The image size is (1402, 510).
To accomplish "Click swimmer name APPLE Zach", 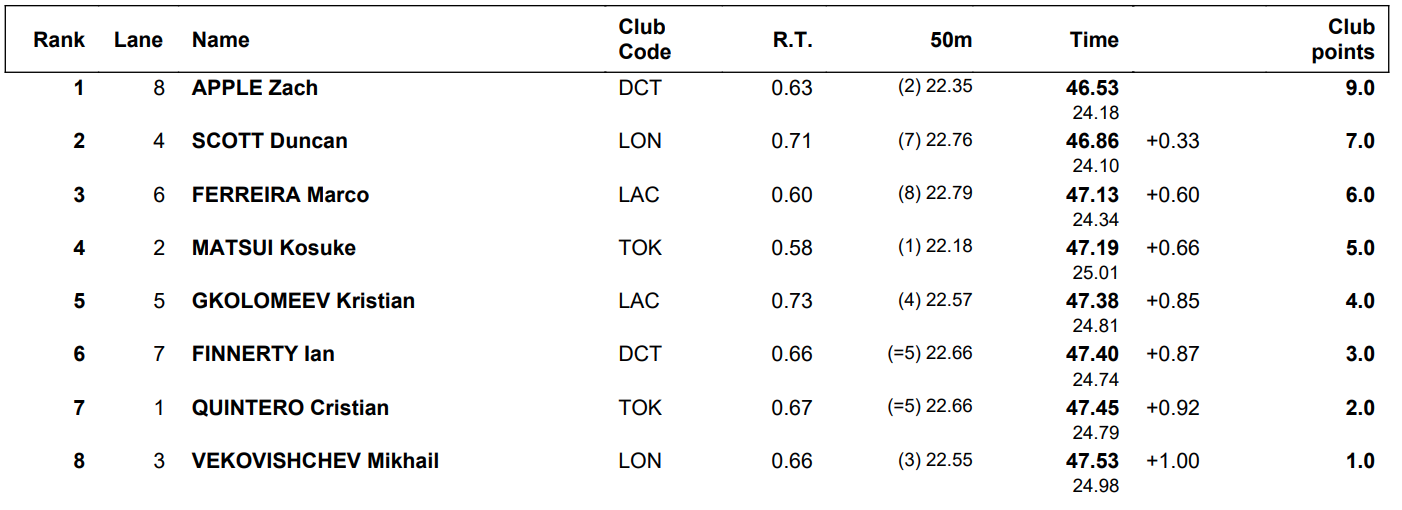I will pos(255,88).
